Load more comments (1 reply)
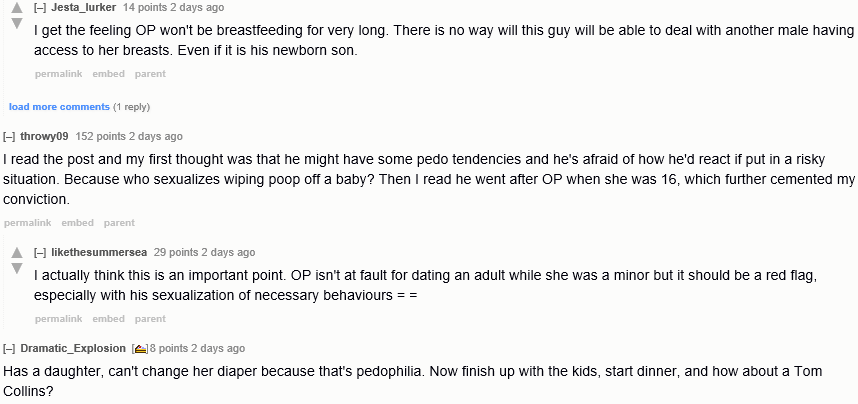858x404 pixels. click(x=59, y=106)
